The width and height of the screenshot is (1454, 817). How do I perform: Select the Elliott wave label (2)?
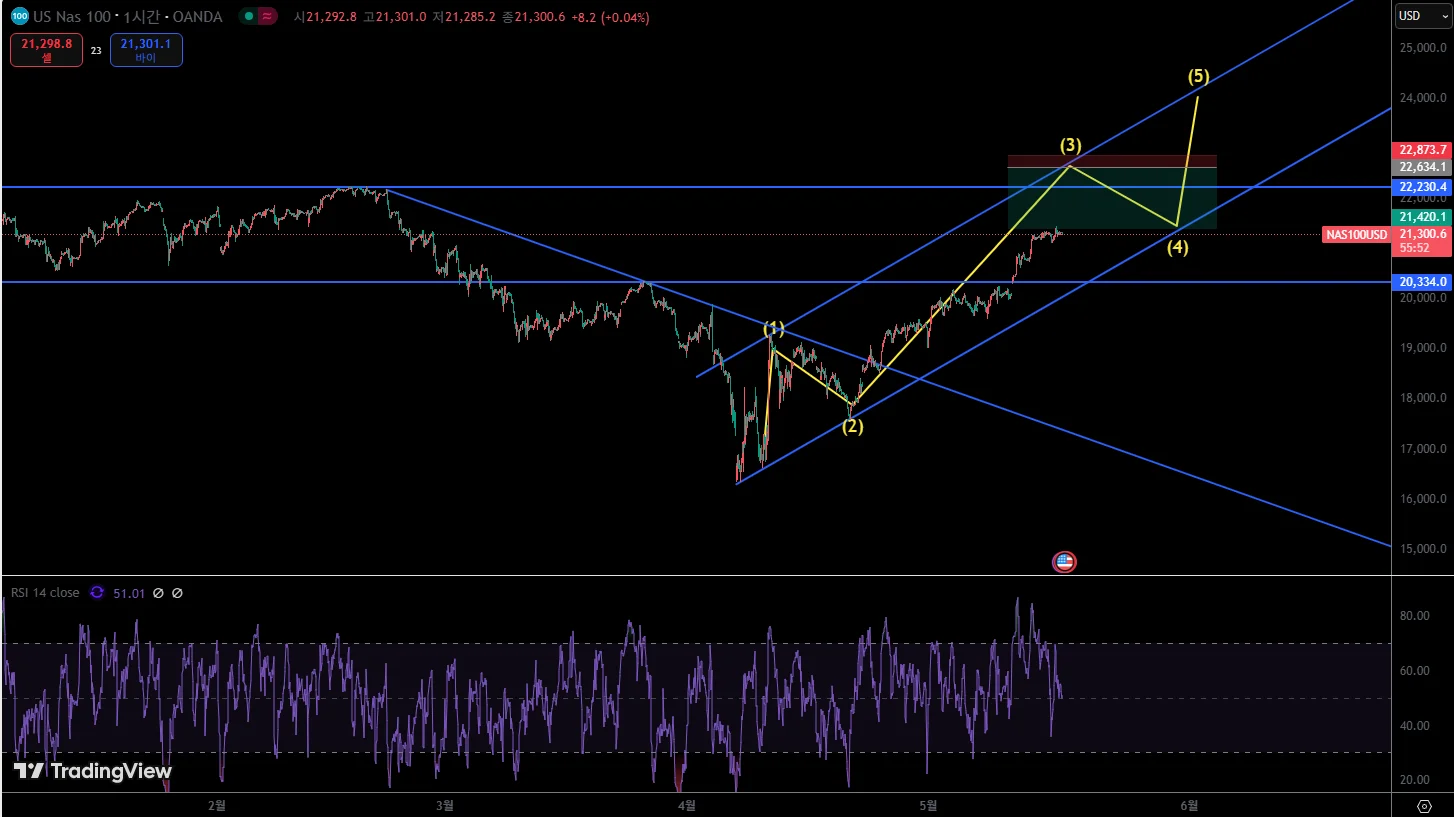click(852, 426)
